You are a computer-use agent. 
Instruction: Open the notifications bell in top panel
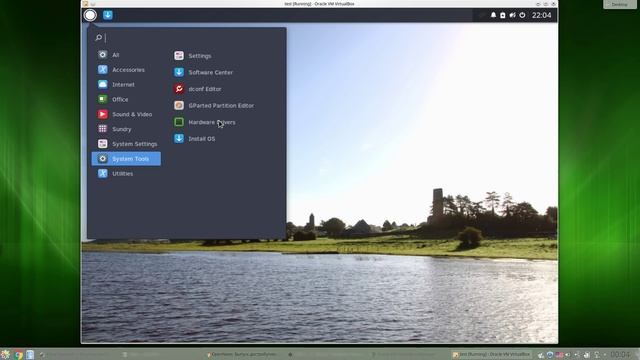tap(493, 15)
